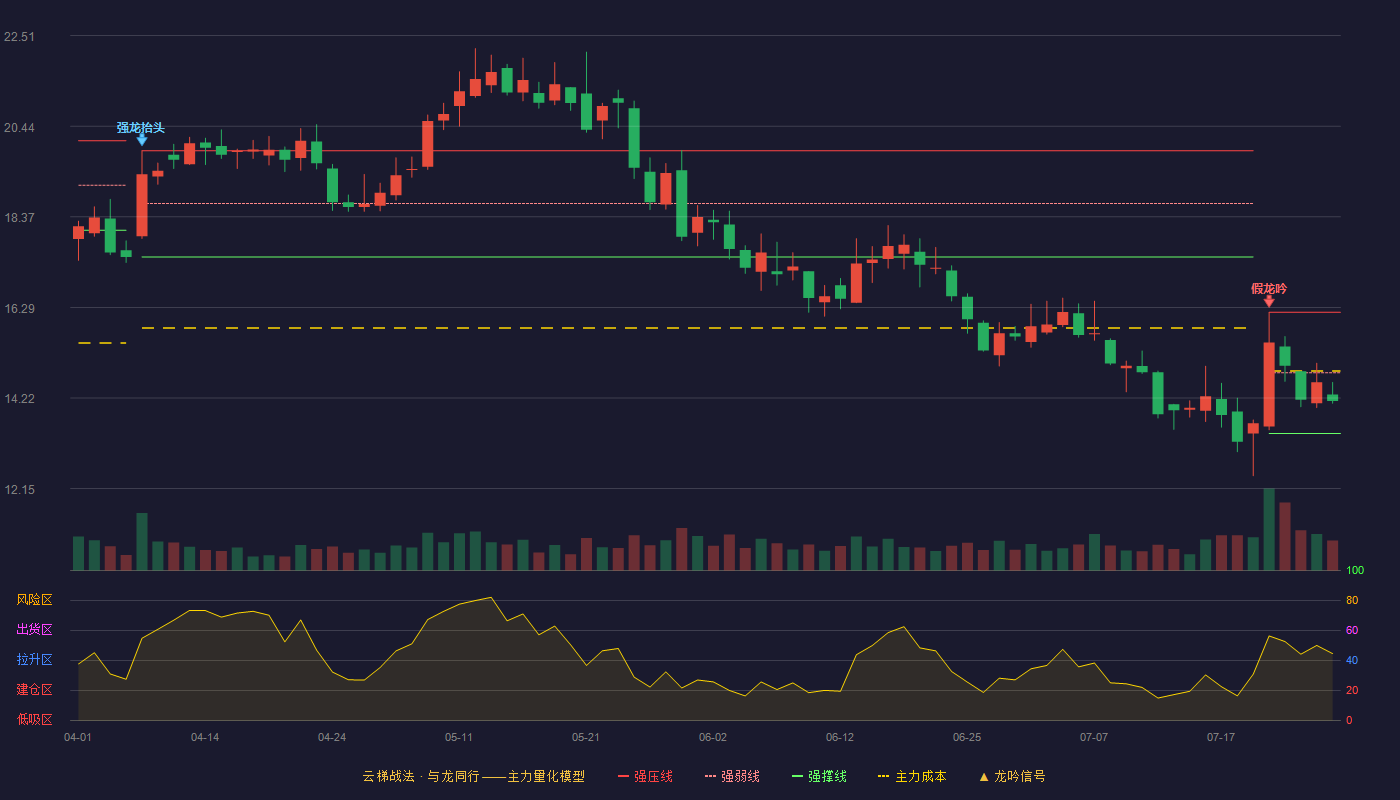Click the 12.15 price axis label

coord(20,490)
